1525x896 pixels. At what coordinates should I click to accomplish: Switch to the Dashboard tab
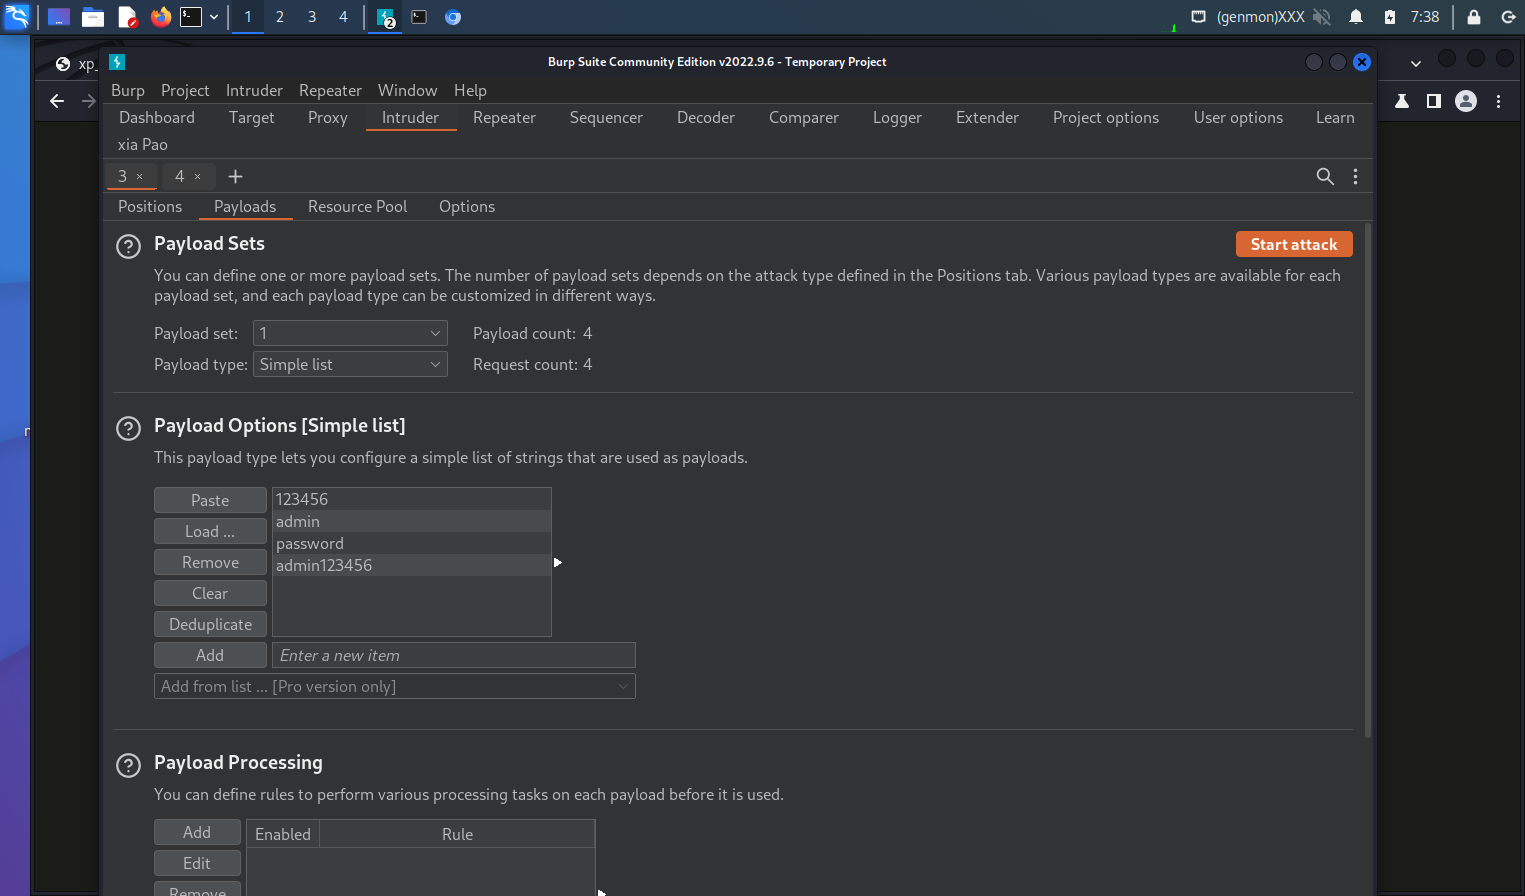click(157, 117)
